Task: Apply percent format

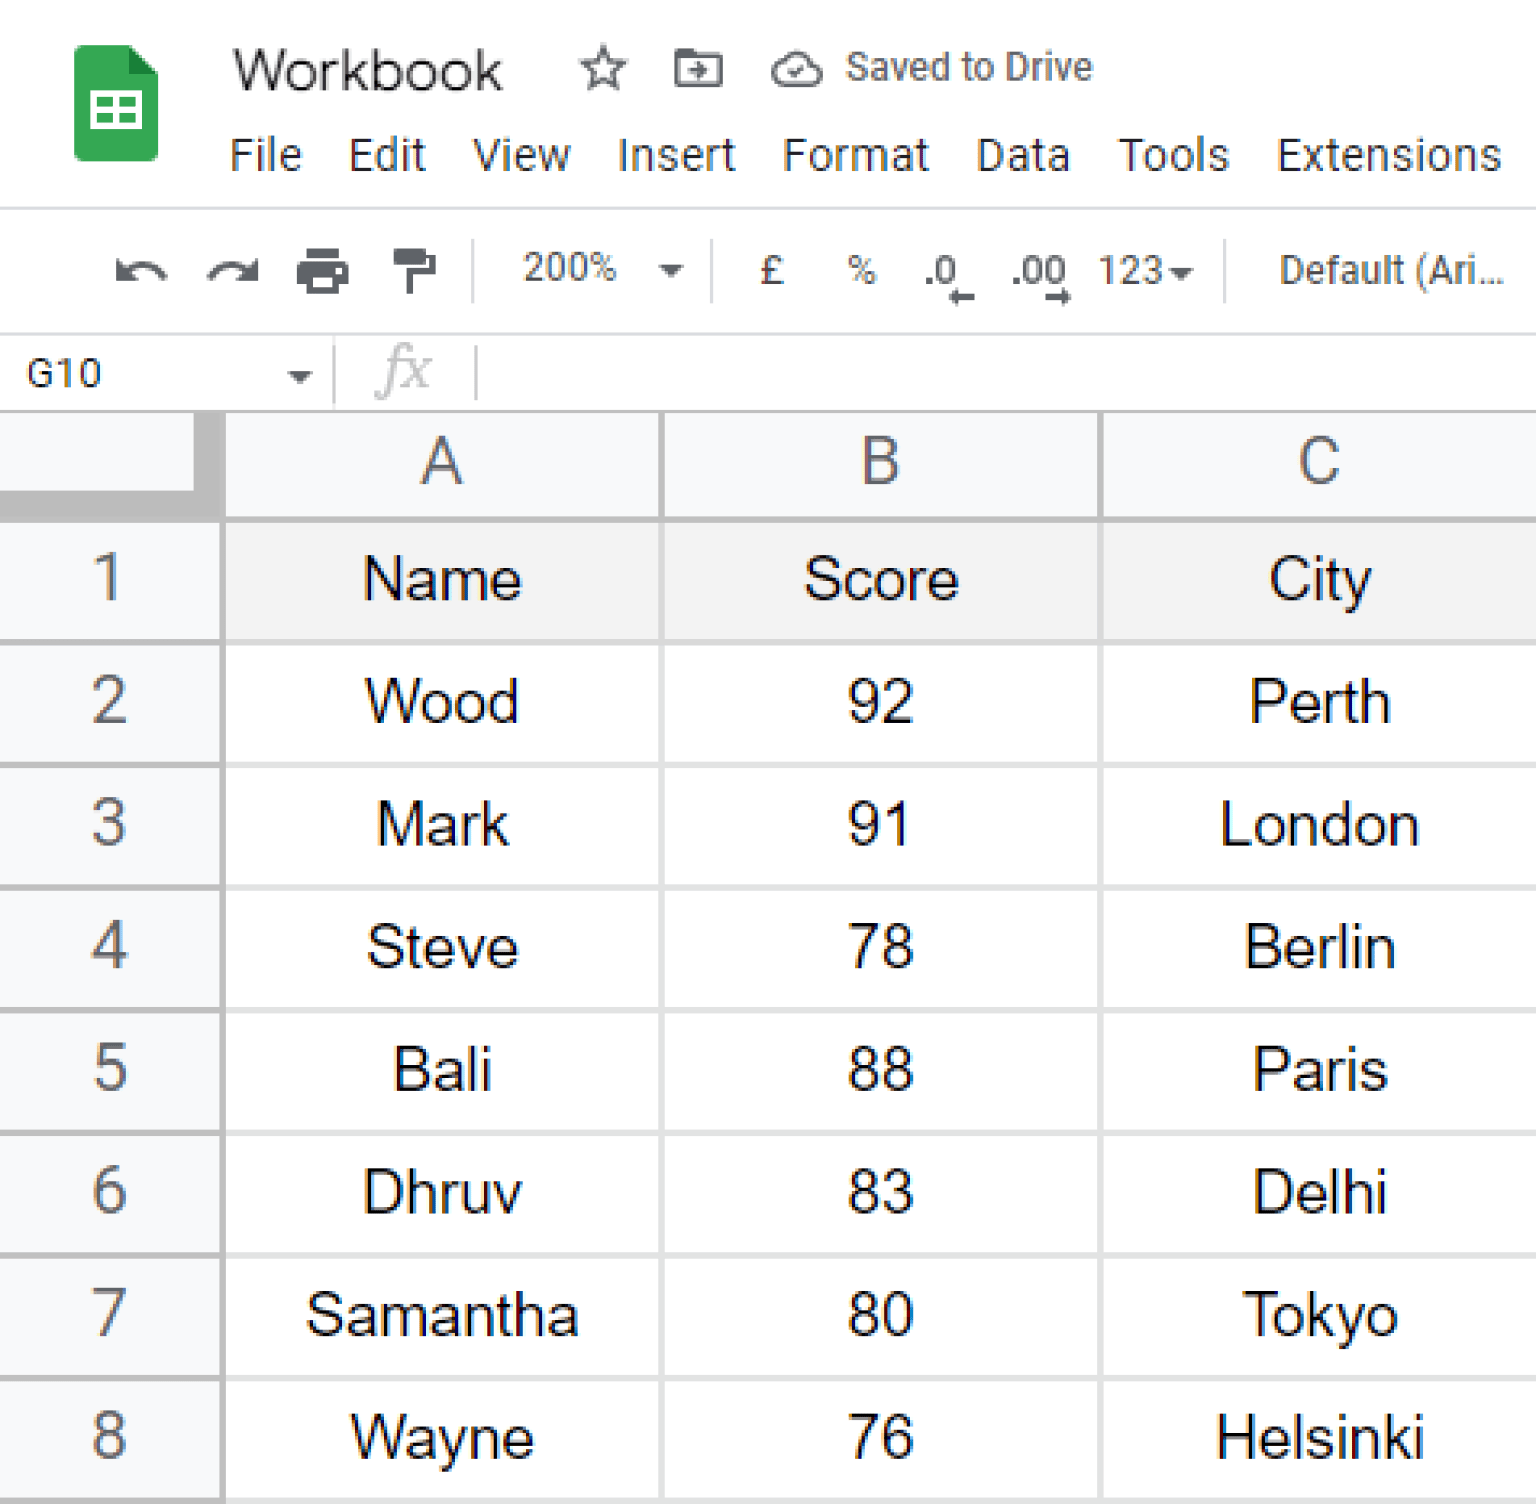Action: pyautogui.click(x=861, y=270)
